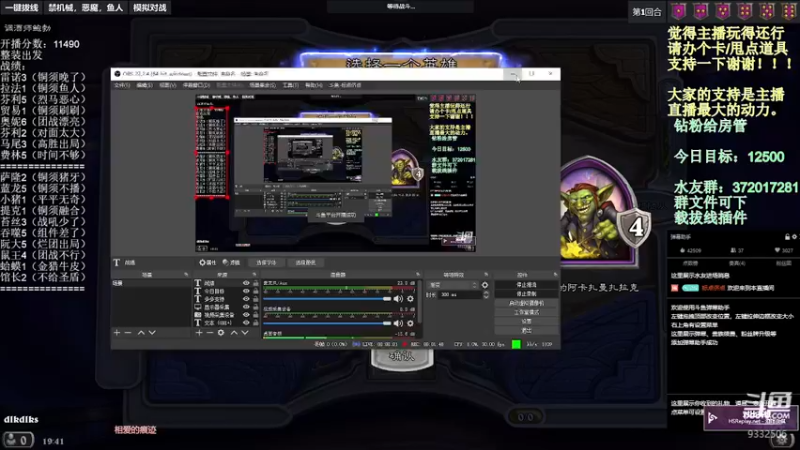Click 选择颜色 select color button
The width and height of the screenshot is (800, 450).
click(x=305, y=262)
